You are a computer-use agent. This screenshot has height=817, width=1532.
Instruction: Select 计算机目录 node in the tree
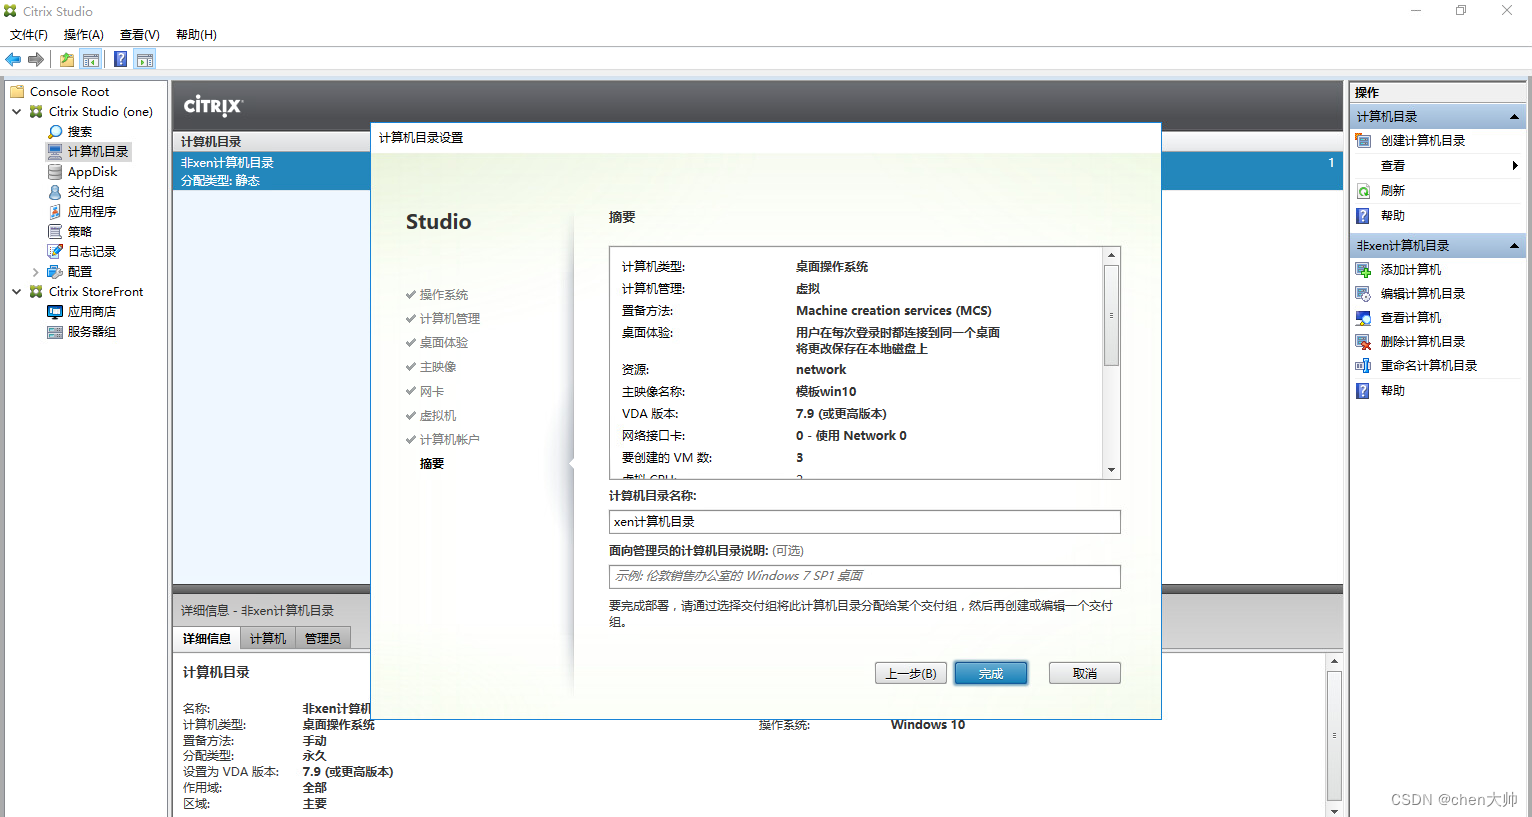pos(98,152)
